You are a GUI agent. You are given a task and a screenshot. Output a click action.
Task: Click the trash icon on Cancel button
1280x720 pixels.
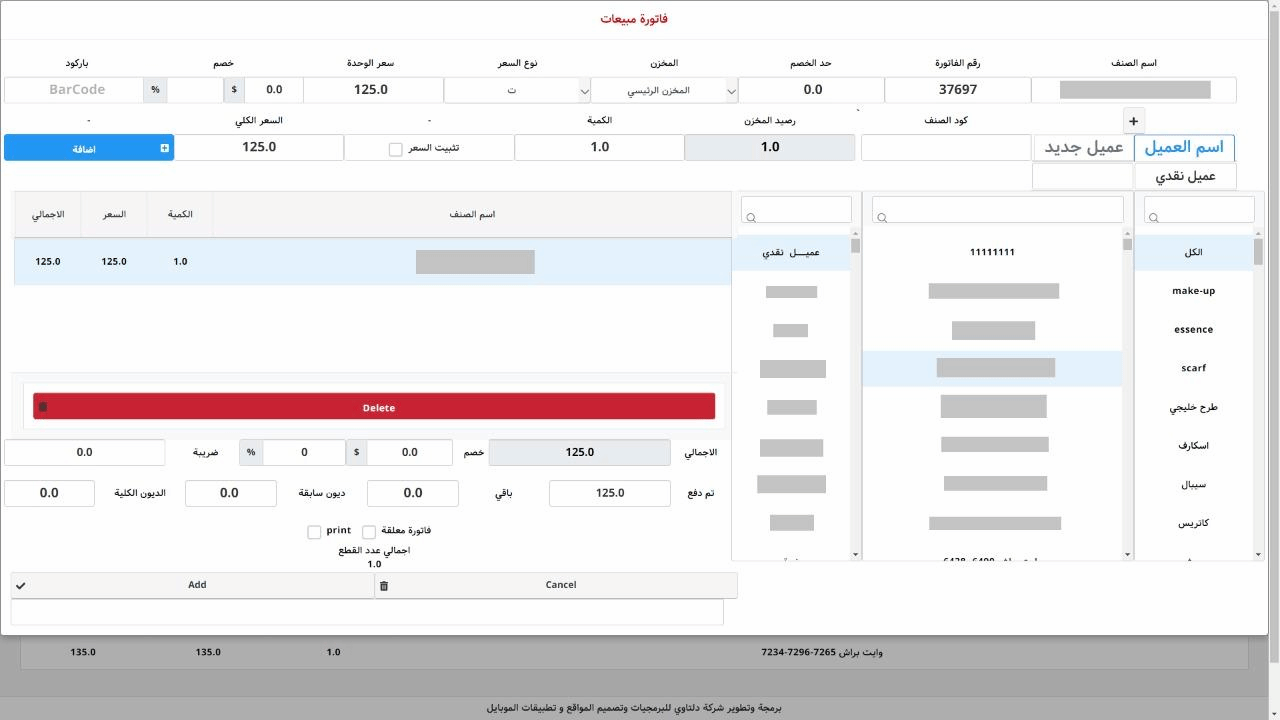click(384, 586)
